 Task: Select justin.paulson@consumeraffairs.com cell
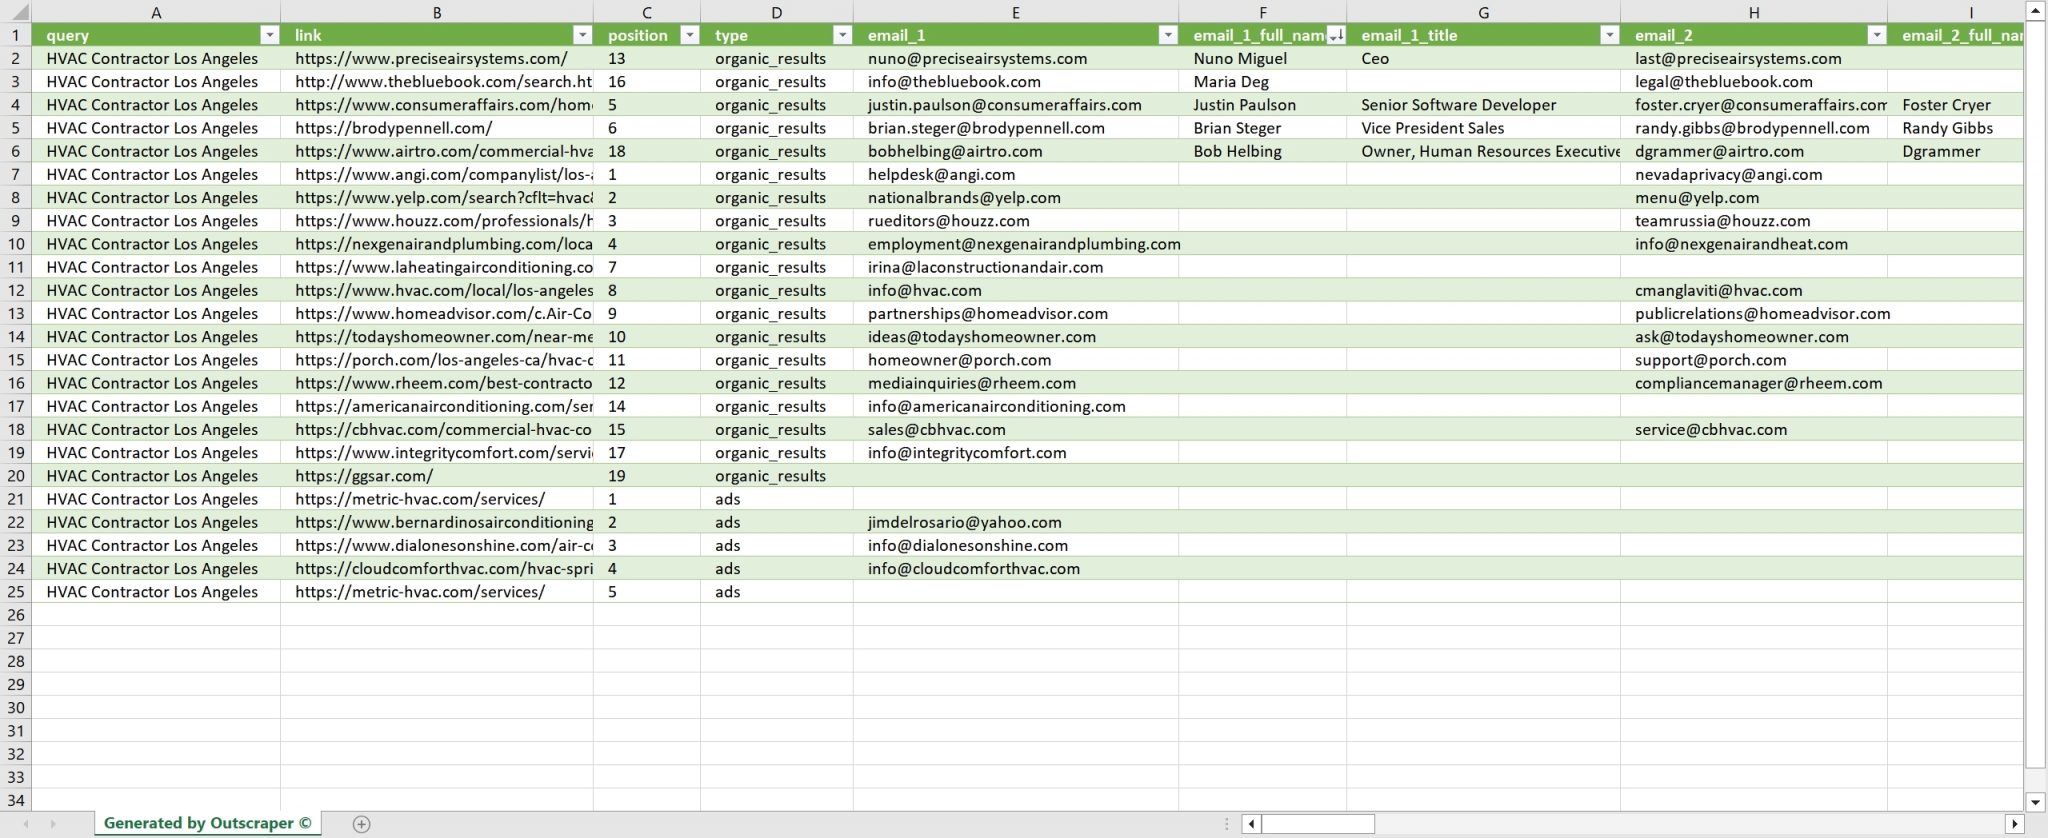1016,105
